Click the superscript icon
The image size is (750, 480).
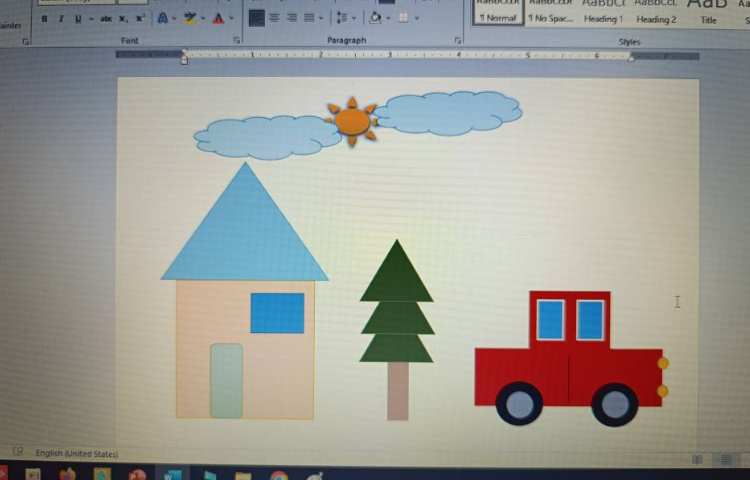(139, 19)
